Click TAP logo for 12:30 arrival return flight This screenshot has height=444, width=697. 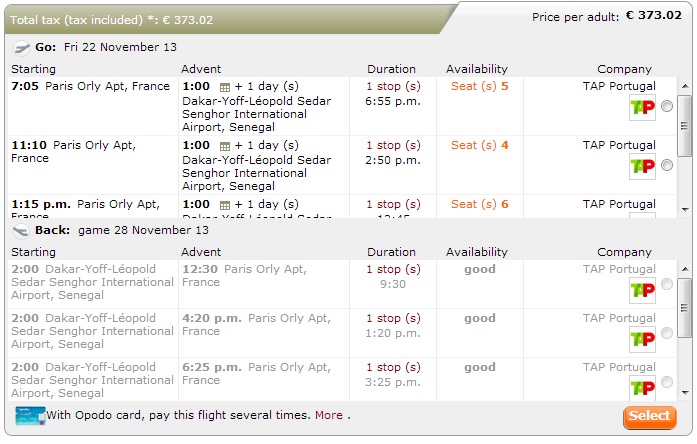click(642, 290)
